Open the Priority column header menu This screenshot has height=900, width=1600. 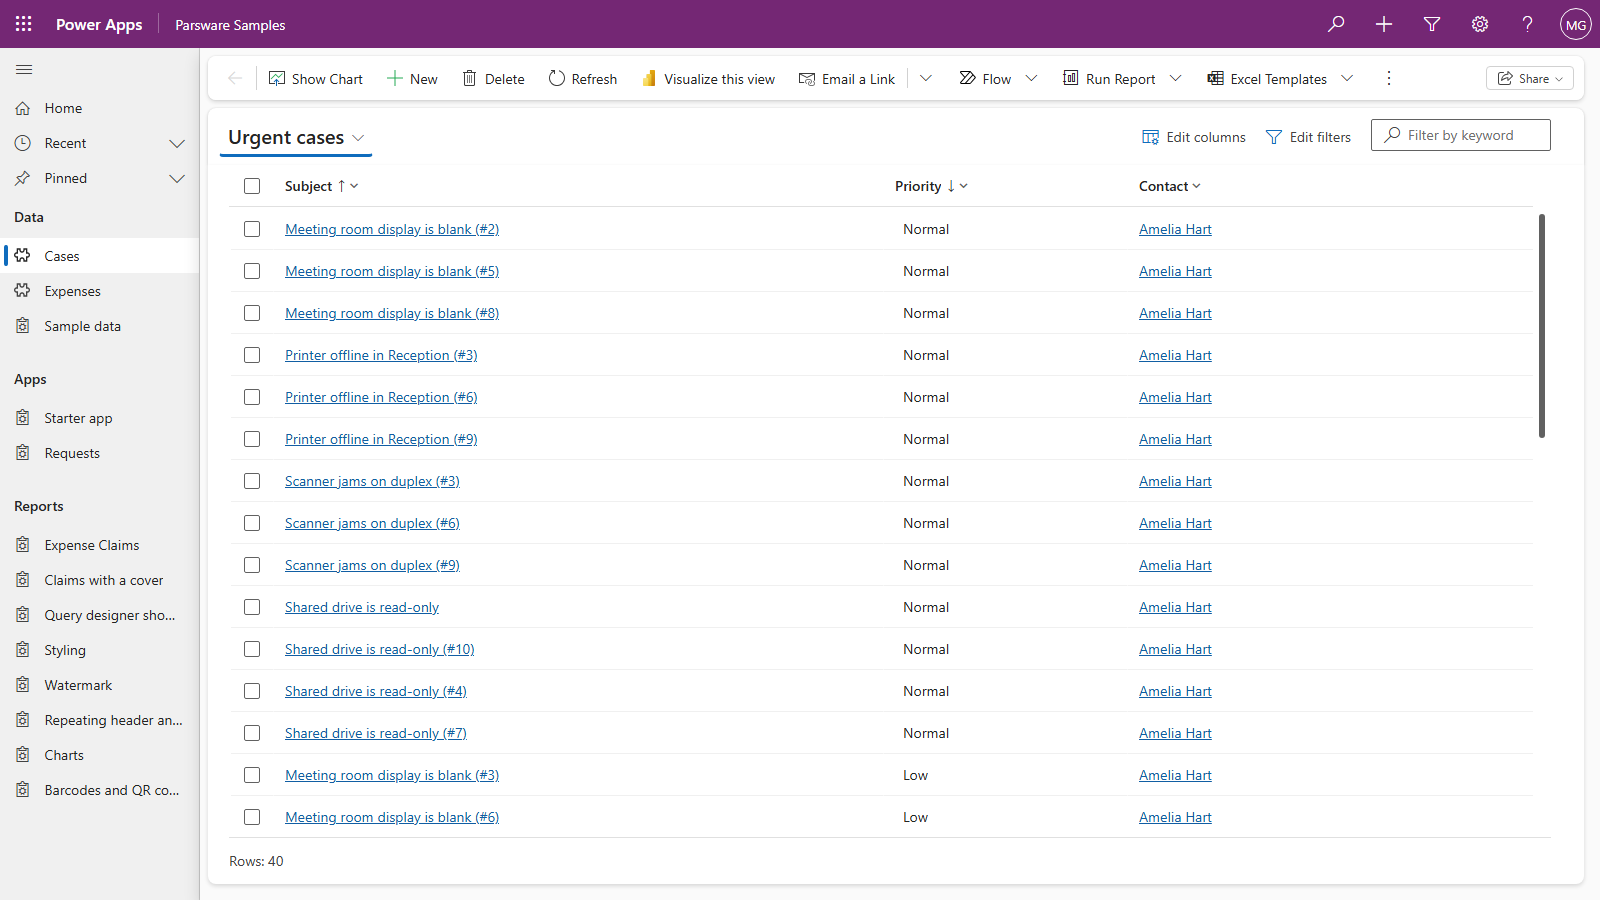pos(931,186)
